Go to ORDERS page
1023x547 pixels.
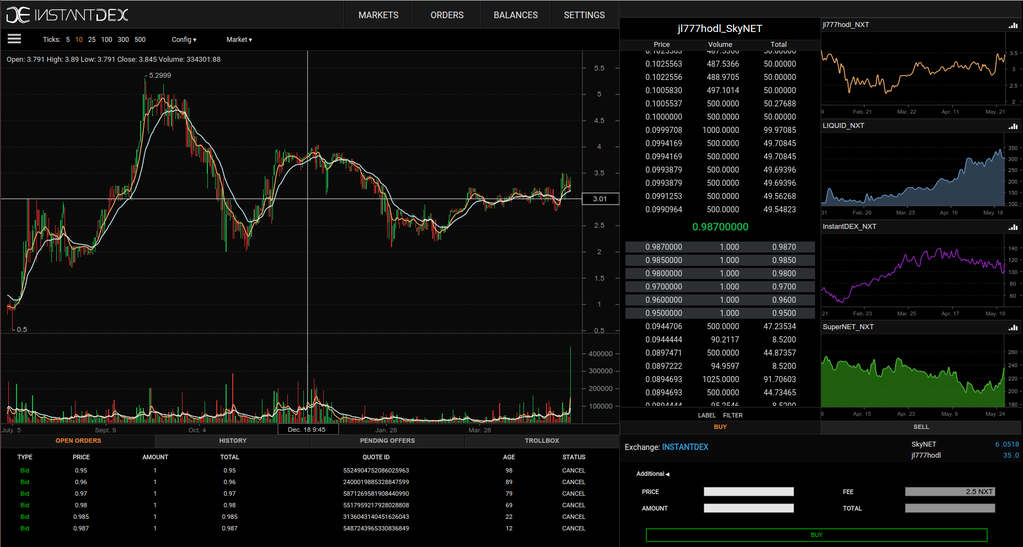(447, 15)
